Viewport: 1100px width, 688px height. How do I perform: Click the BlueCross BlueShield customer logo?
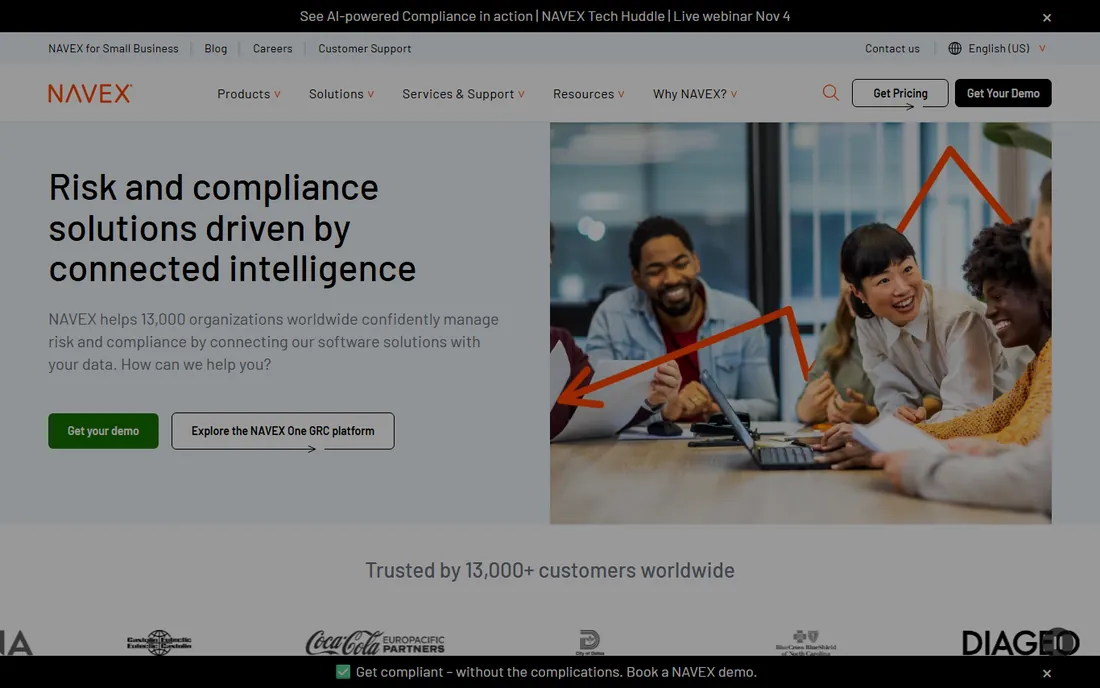click(x=805, y=642)
